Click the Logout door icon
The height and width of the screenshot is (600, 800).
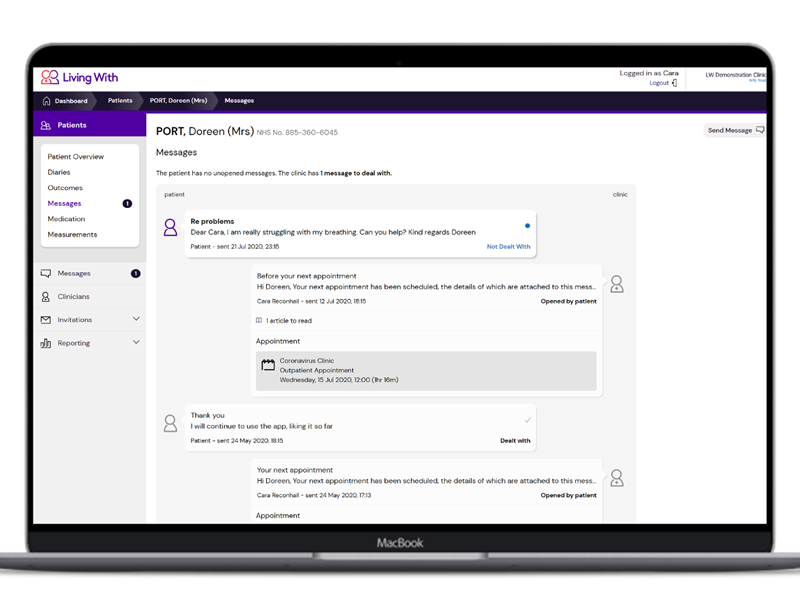674,83
